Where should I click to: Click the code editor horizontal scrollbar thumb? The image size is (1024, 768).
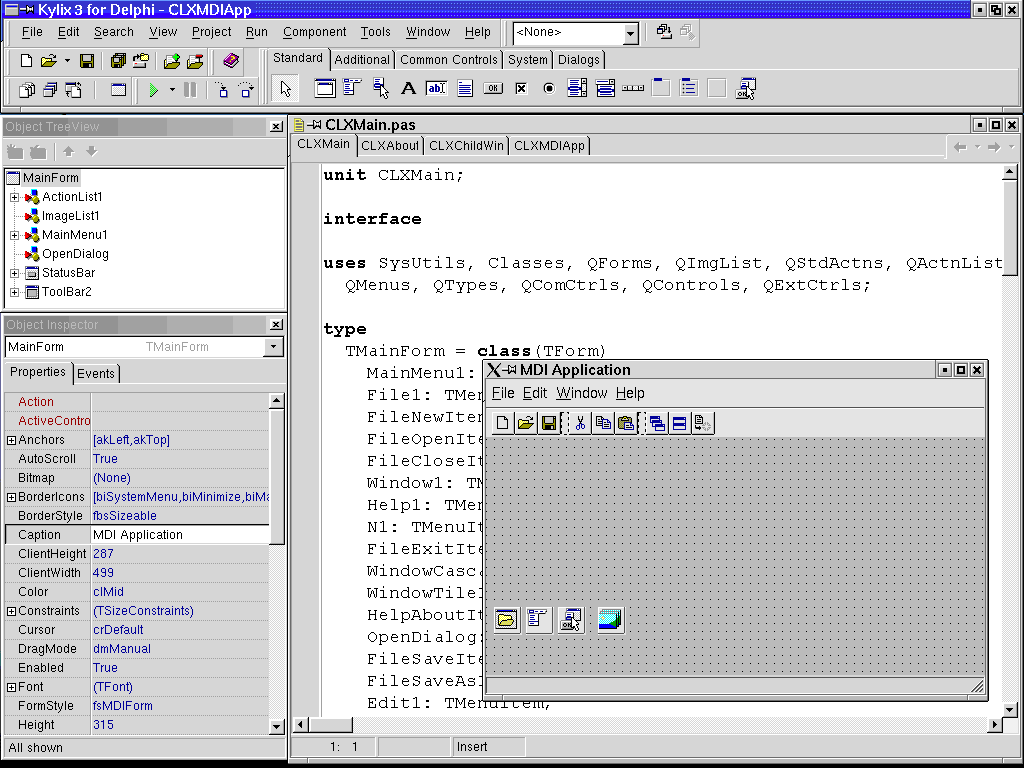pos(330,724)
